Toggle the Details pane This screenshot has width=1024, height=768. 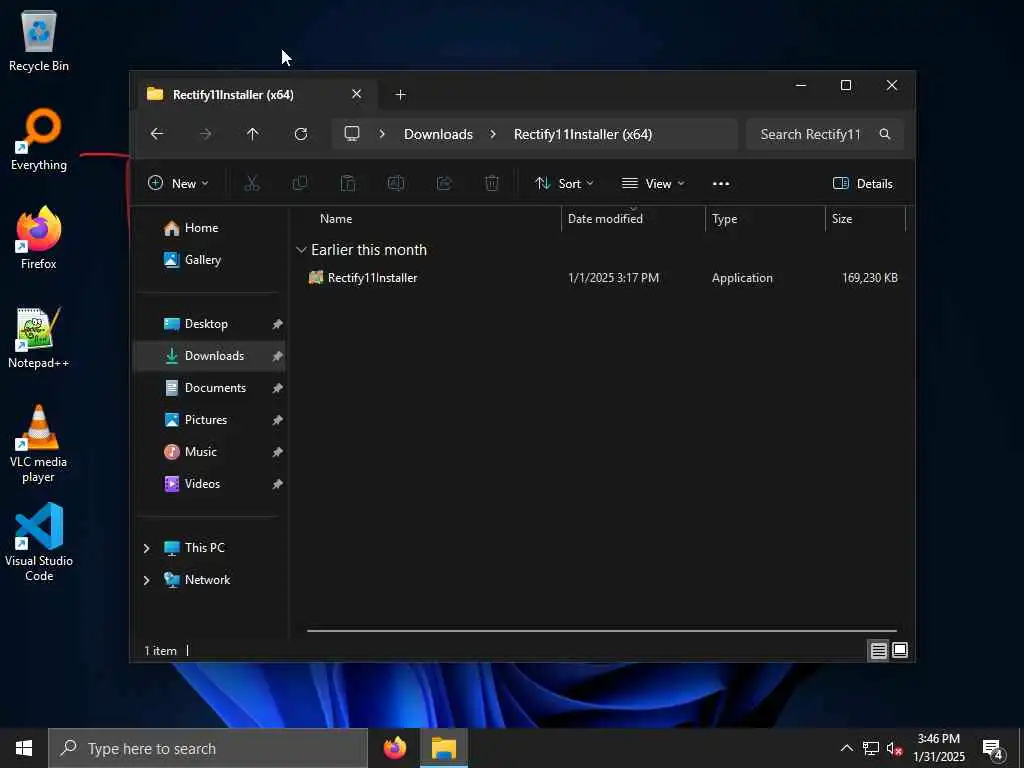click(x=863, y=184)
